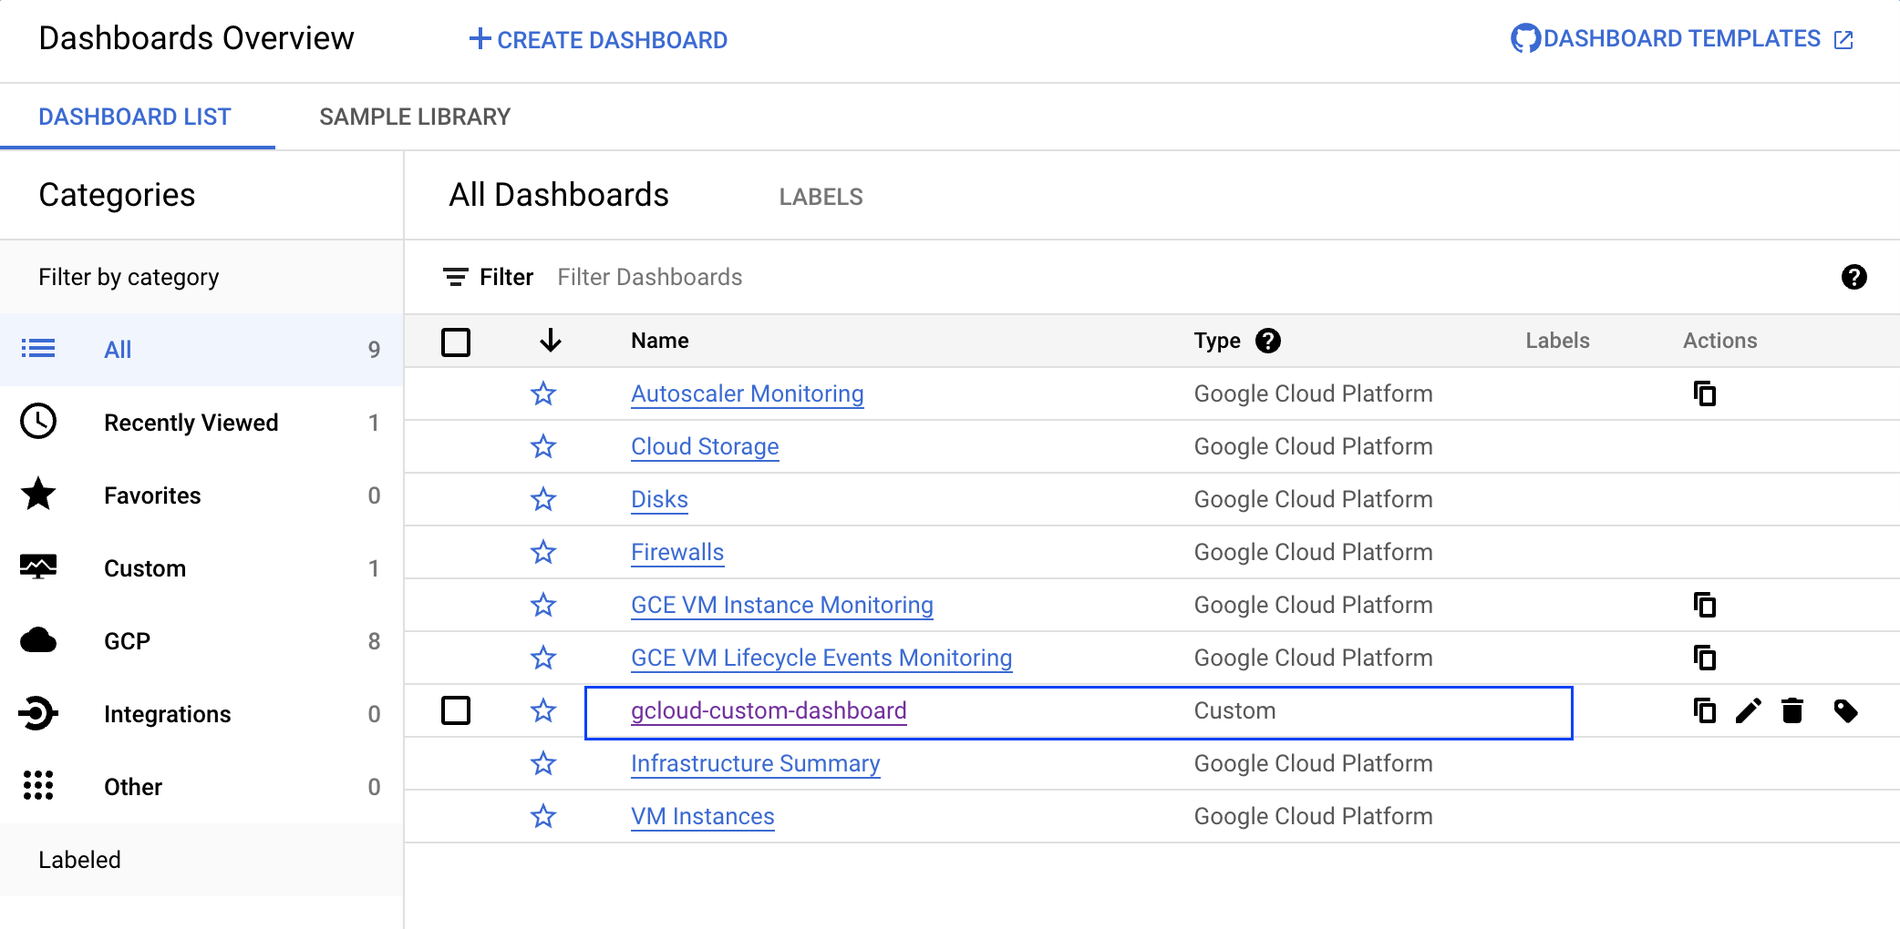
Task: Star the Cloud Storage dashboard
Action: pos(543,447)
